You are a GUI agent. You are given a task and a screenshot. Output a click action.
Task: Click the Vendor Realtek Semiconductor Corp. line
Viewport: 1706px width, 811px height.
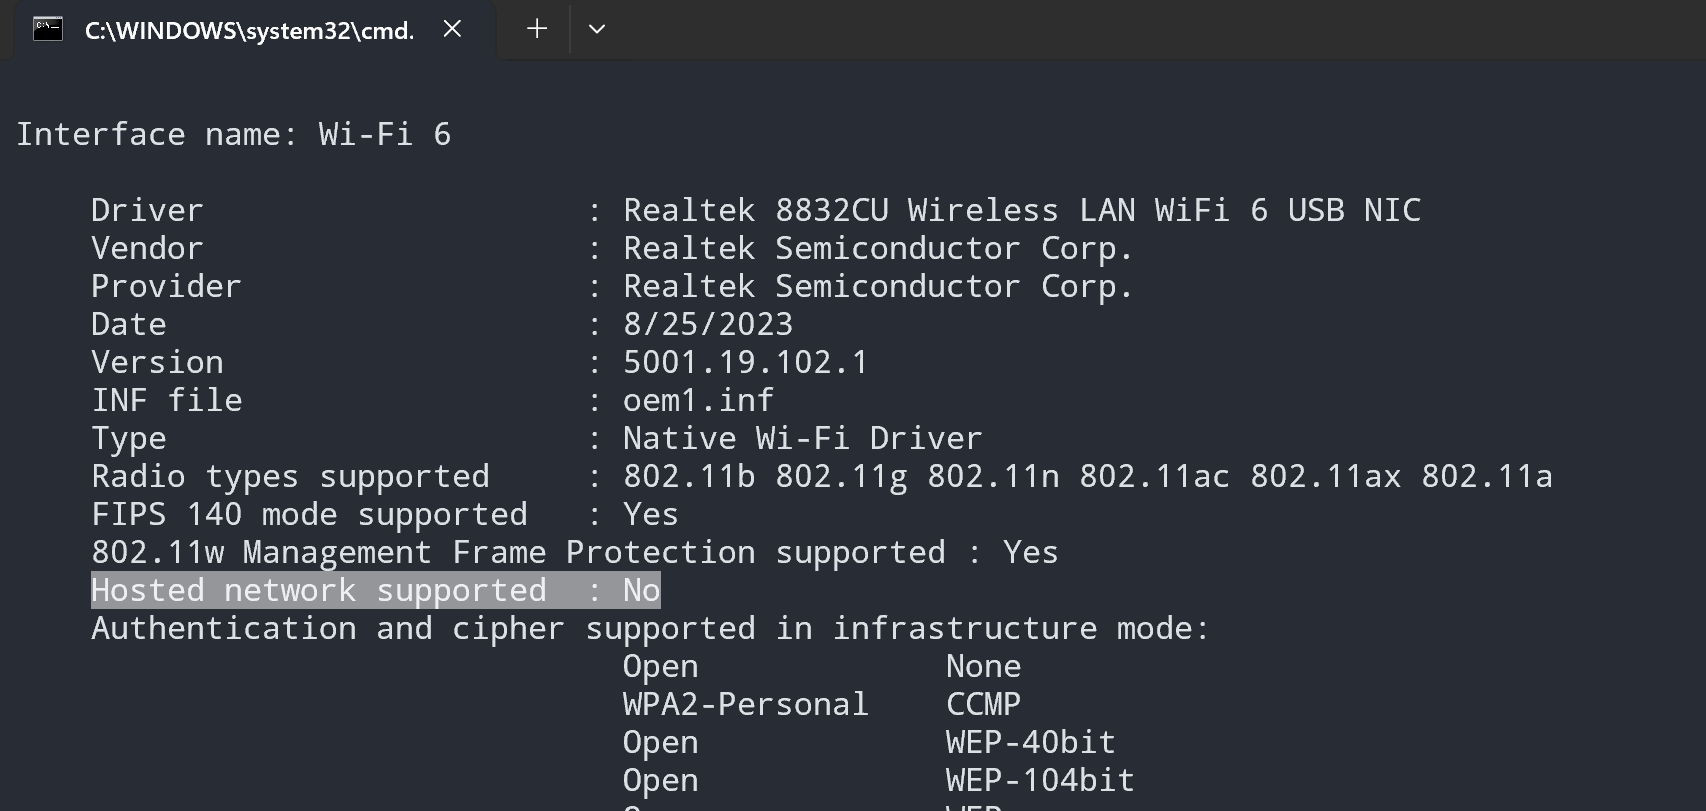(612, 249)
